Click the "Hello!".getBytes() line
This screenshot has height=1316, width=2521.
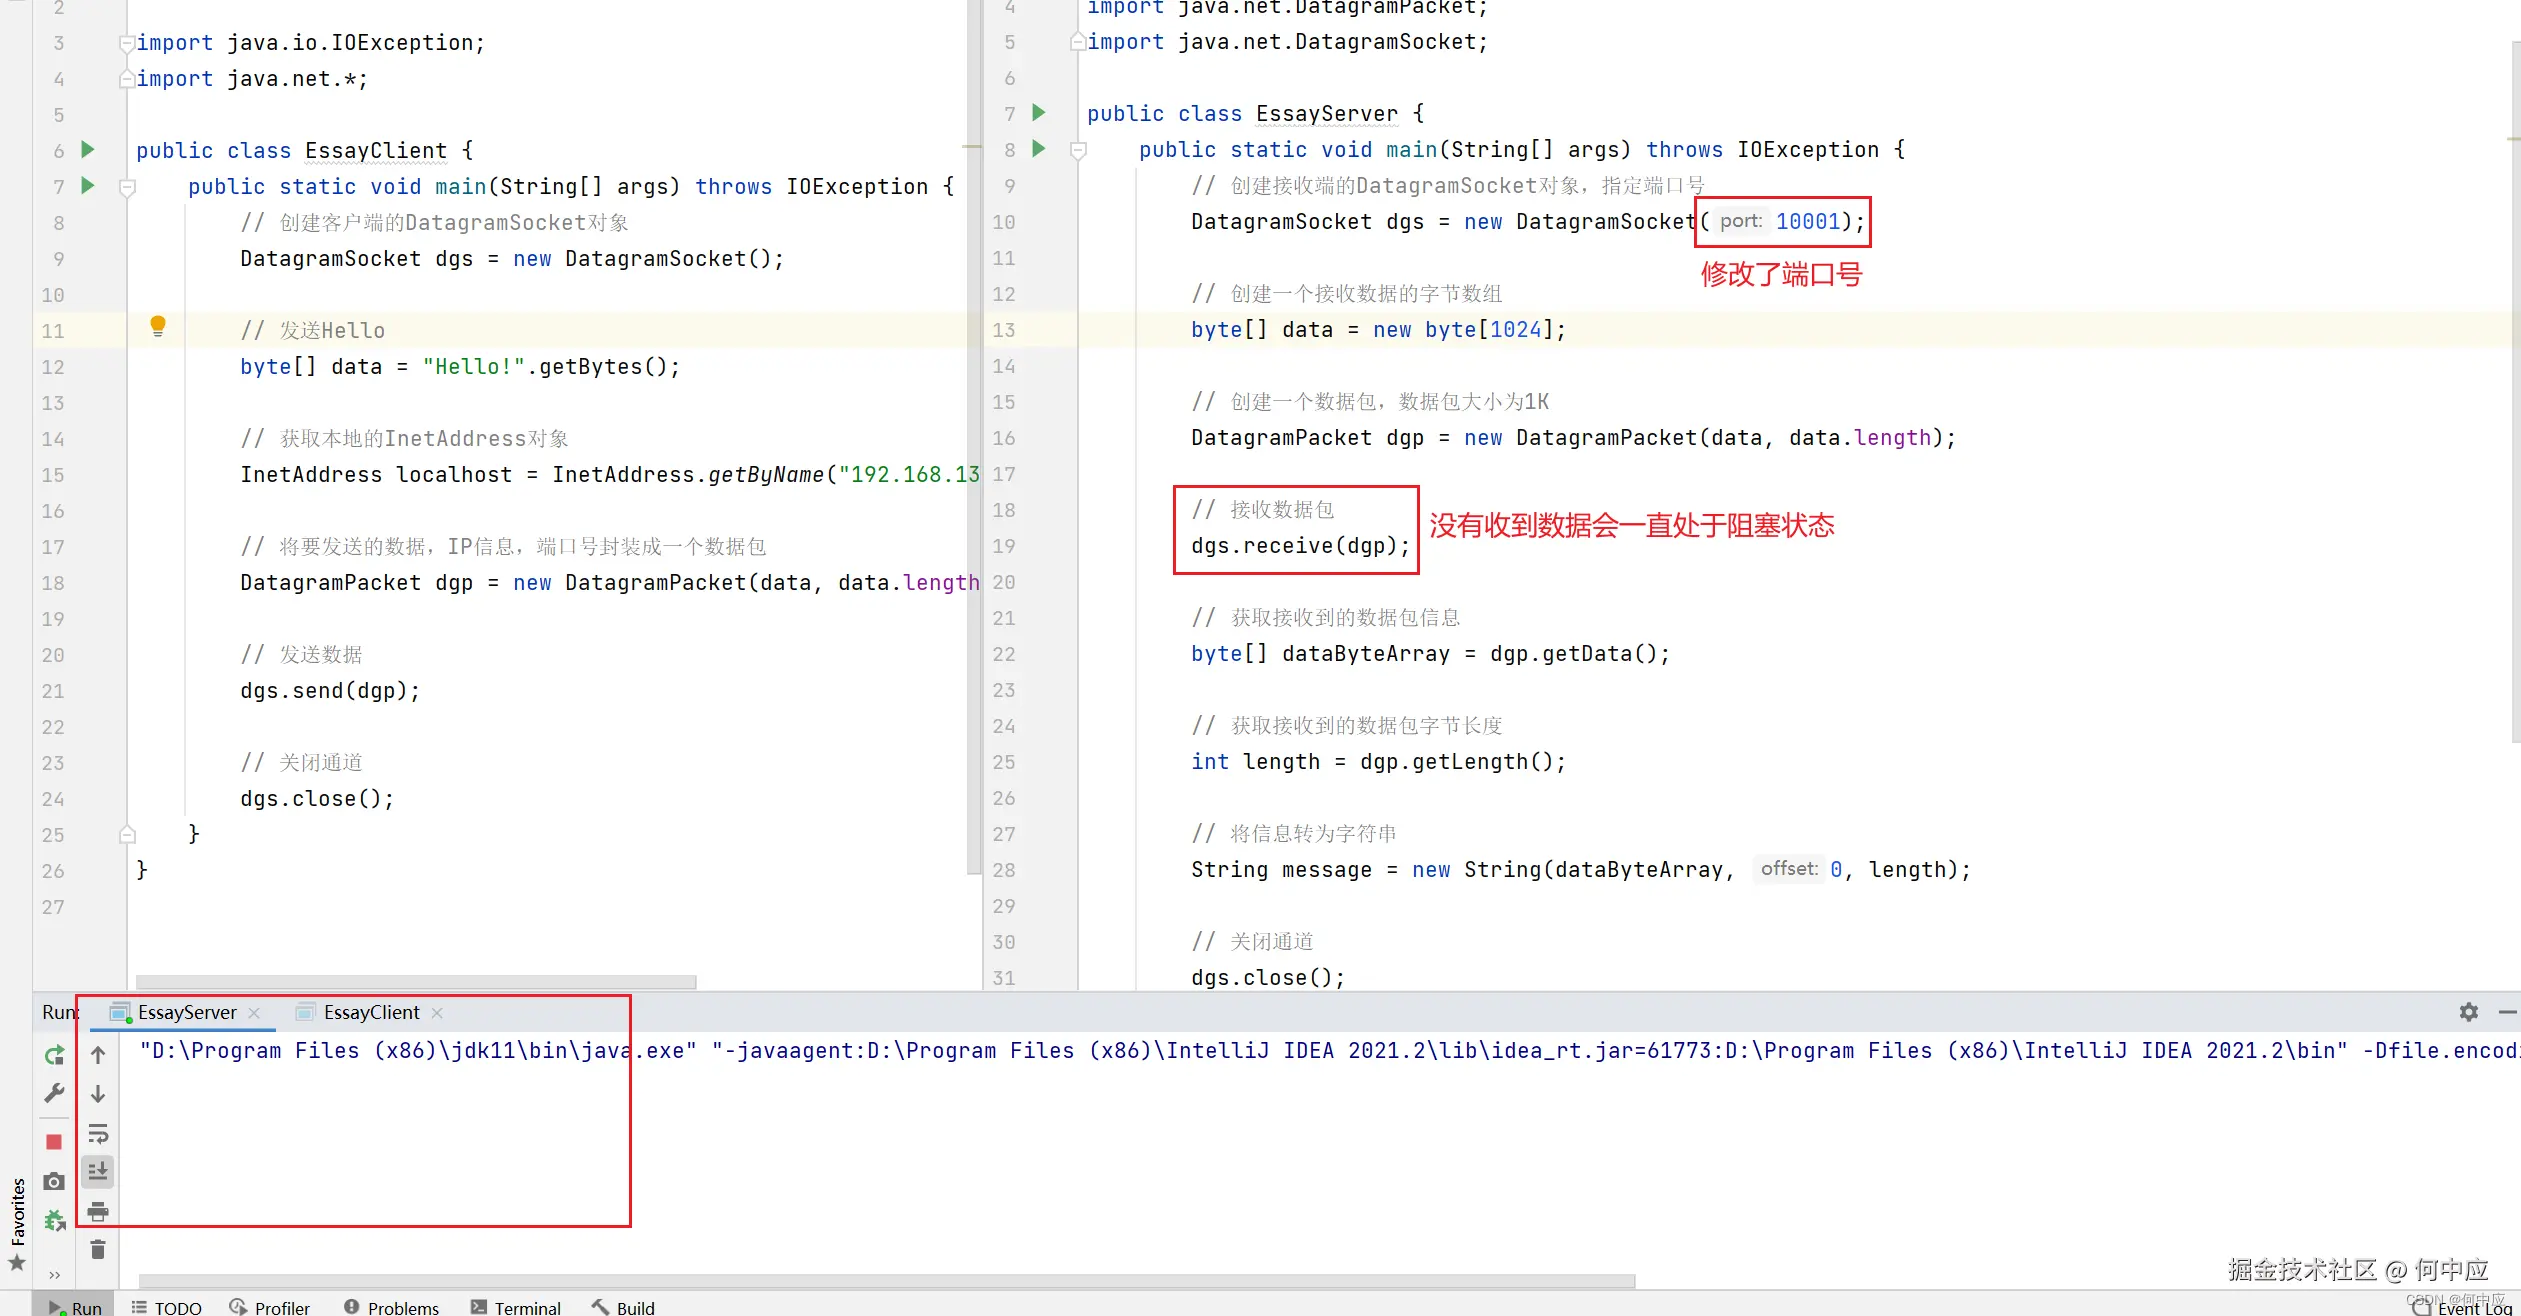click(x=460, y=367)
